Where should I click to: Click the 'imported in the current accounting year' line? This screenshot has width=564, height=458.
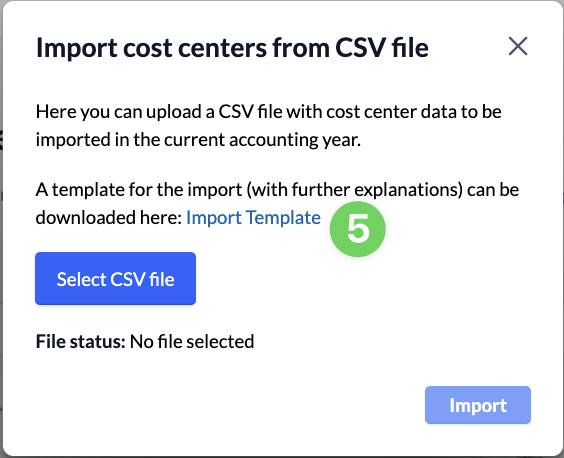click(x=198, y=140)
